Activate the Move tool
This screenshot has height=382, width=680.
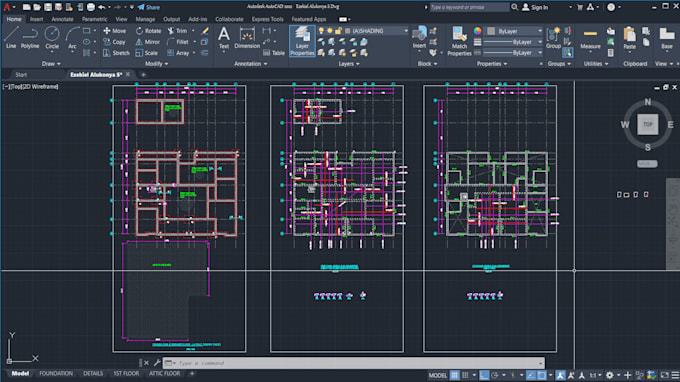pyautogui.click(x=114, y=31)
